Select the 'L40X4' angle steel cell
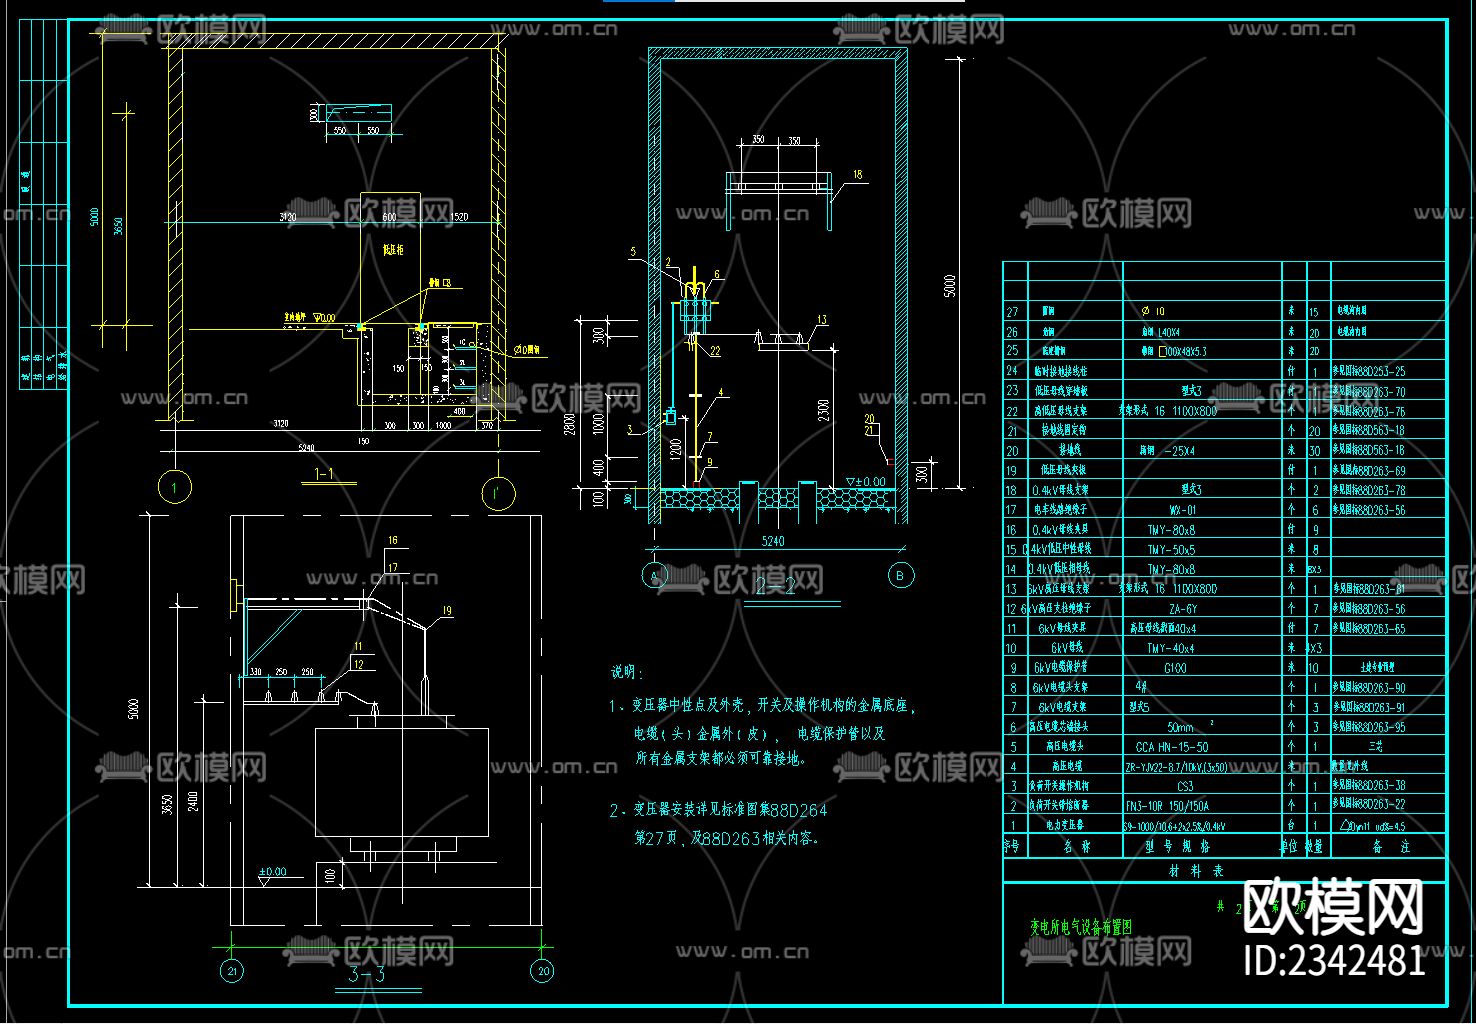1476x1024 pixels. (x=1167, y=332)
